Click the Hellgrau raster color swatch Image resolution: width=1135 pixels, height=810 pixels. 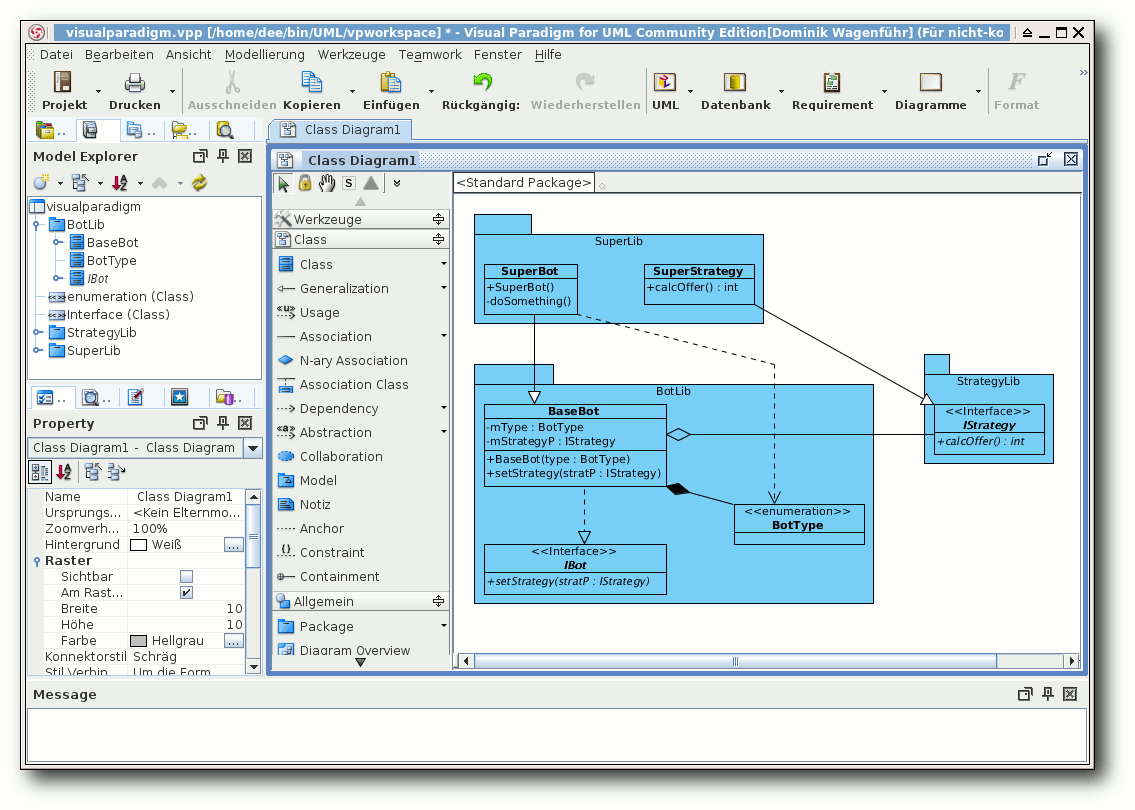coord(138,641)
